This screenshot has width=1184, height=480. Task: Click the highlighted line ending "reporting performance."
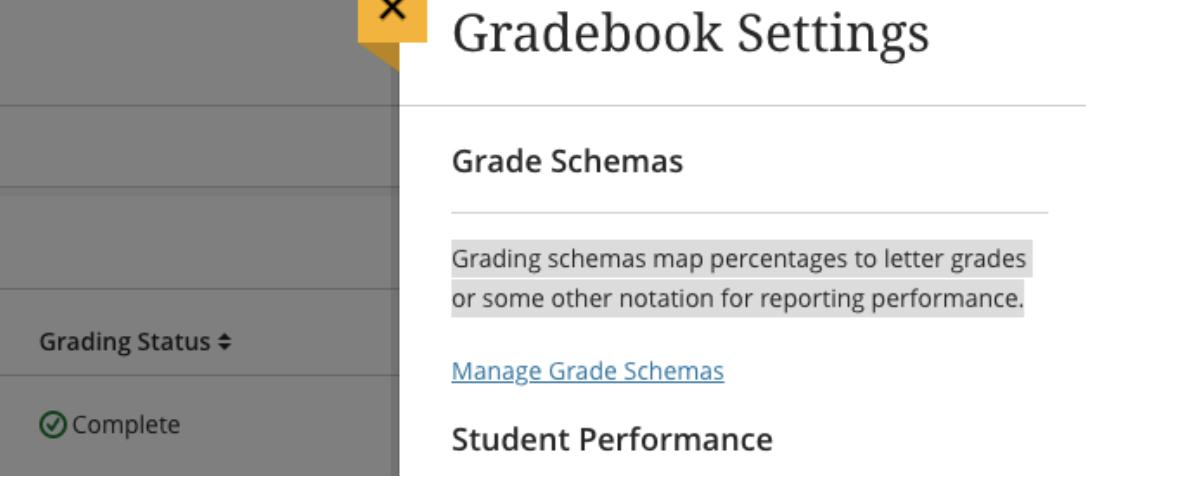point(738,299)
